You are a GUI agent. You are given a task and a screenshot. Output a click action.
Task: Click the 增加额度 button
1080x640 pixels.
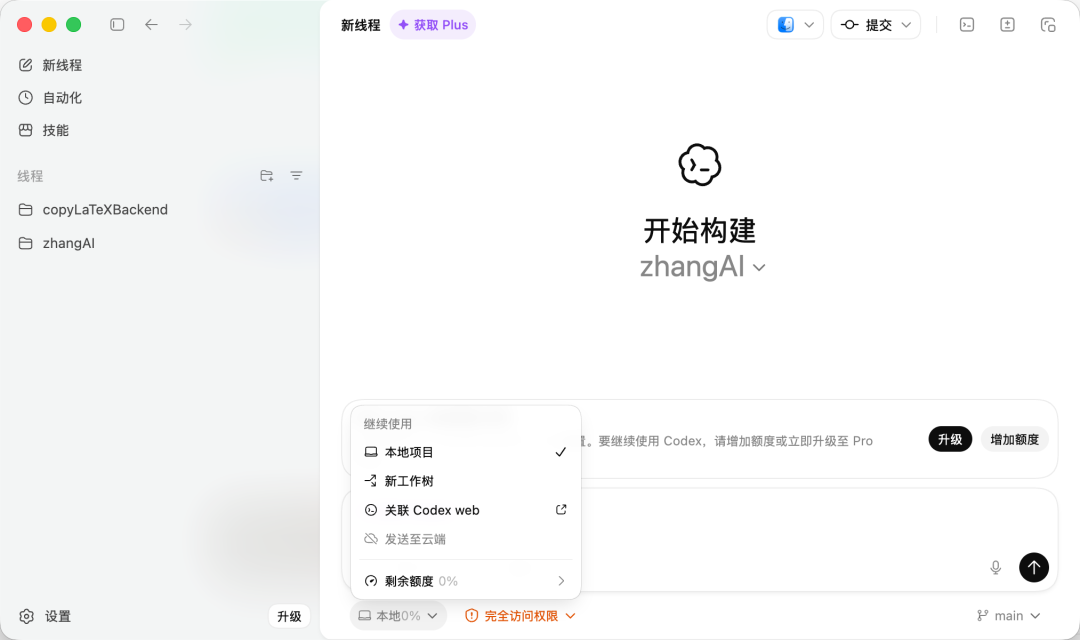point(1015,440)
